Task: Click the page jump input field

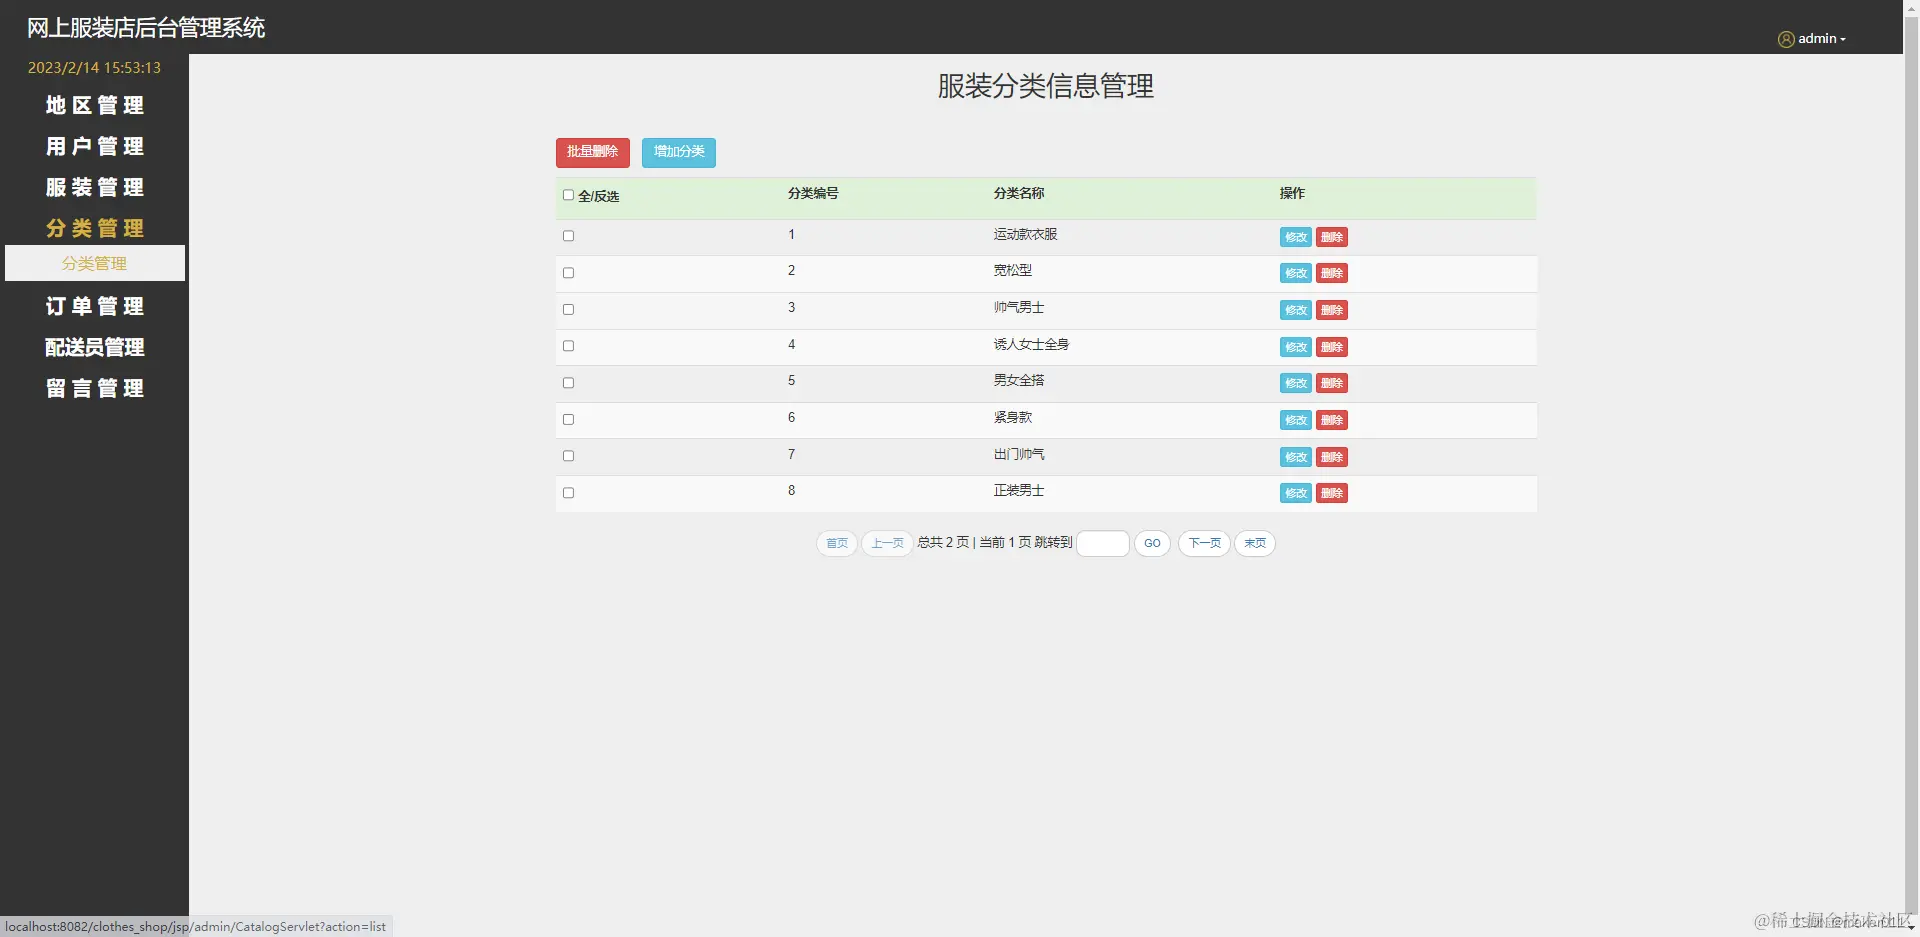Action: pos(1103,543)
